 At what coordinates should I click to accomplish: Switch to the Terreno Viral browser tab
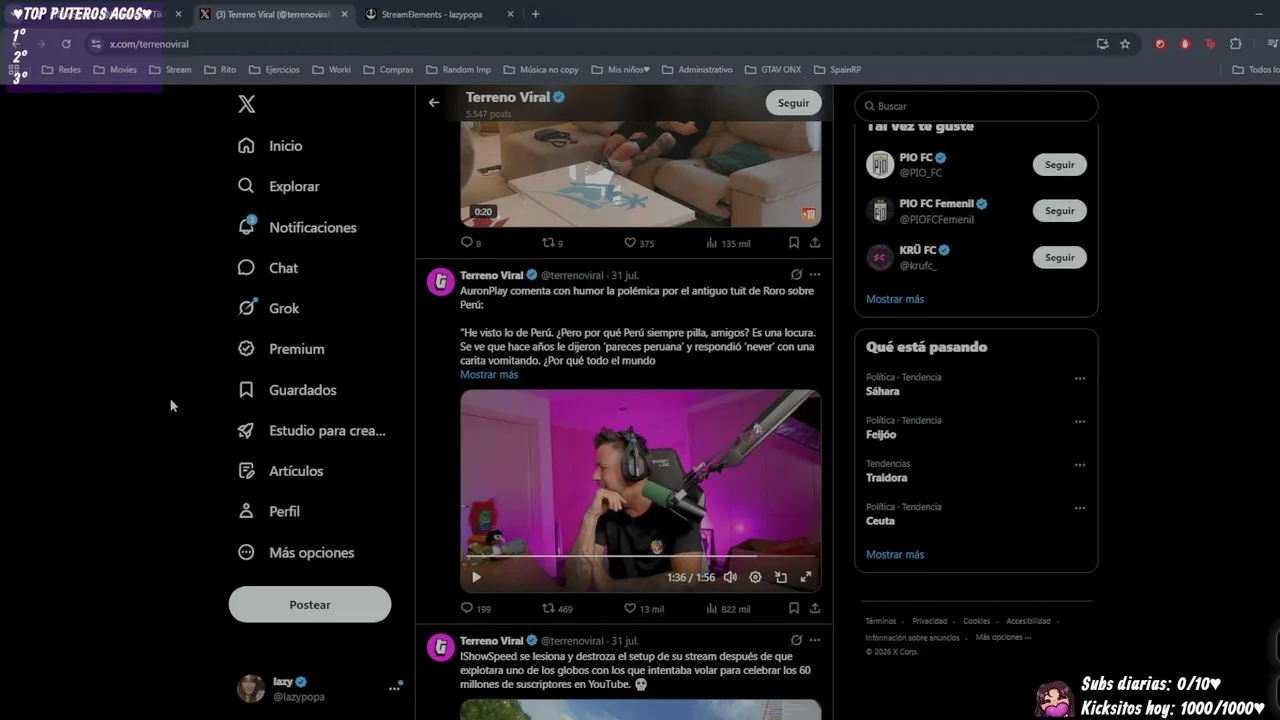(274, 14)
